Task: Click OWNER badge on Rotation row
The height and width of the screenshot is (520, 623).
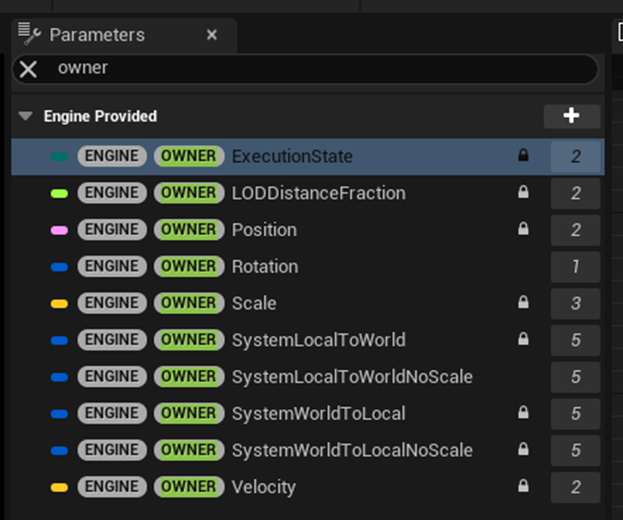Action: 189,266
